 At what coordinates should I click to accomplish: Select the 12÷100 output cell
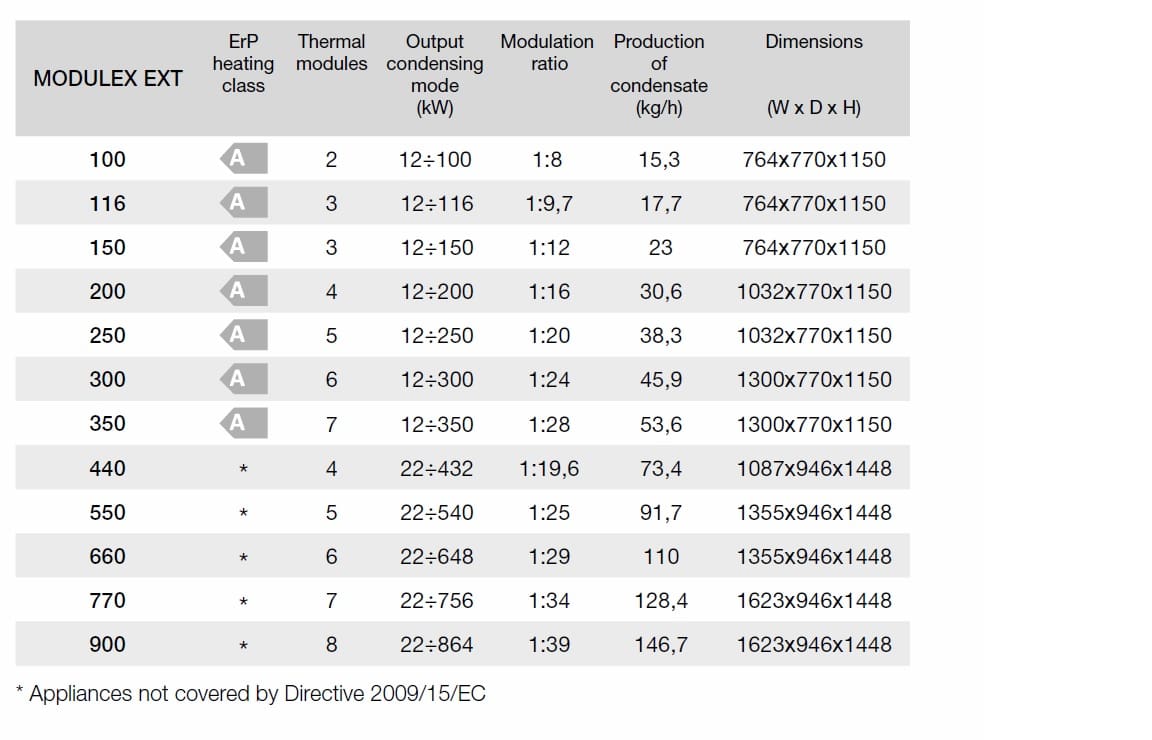pos(435,159)
